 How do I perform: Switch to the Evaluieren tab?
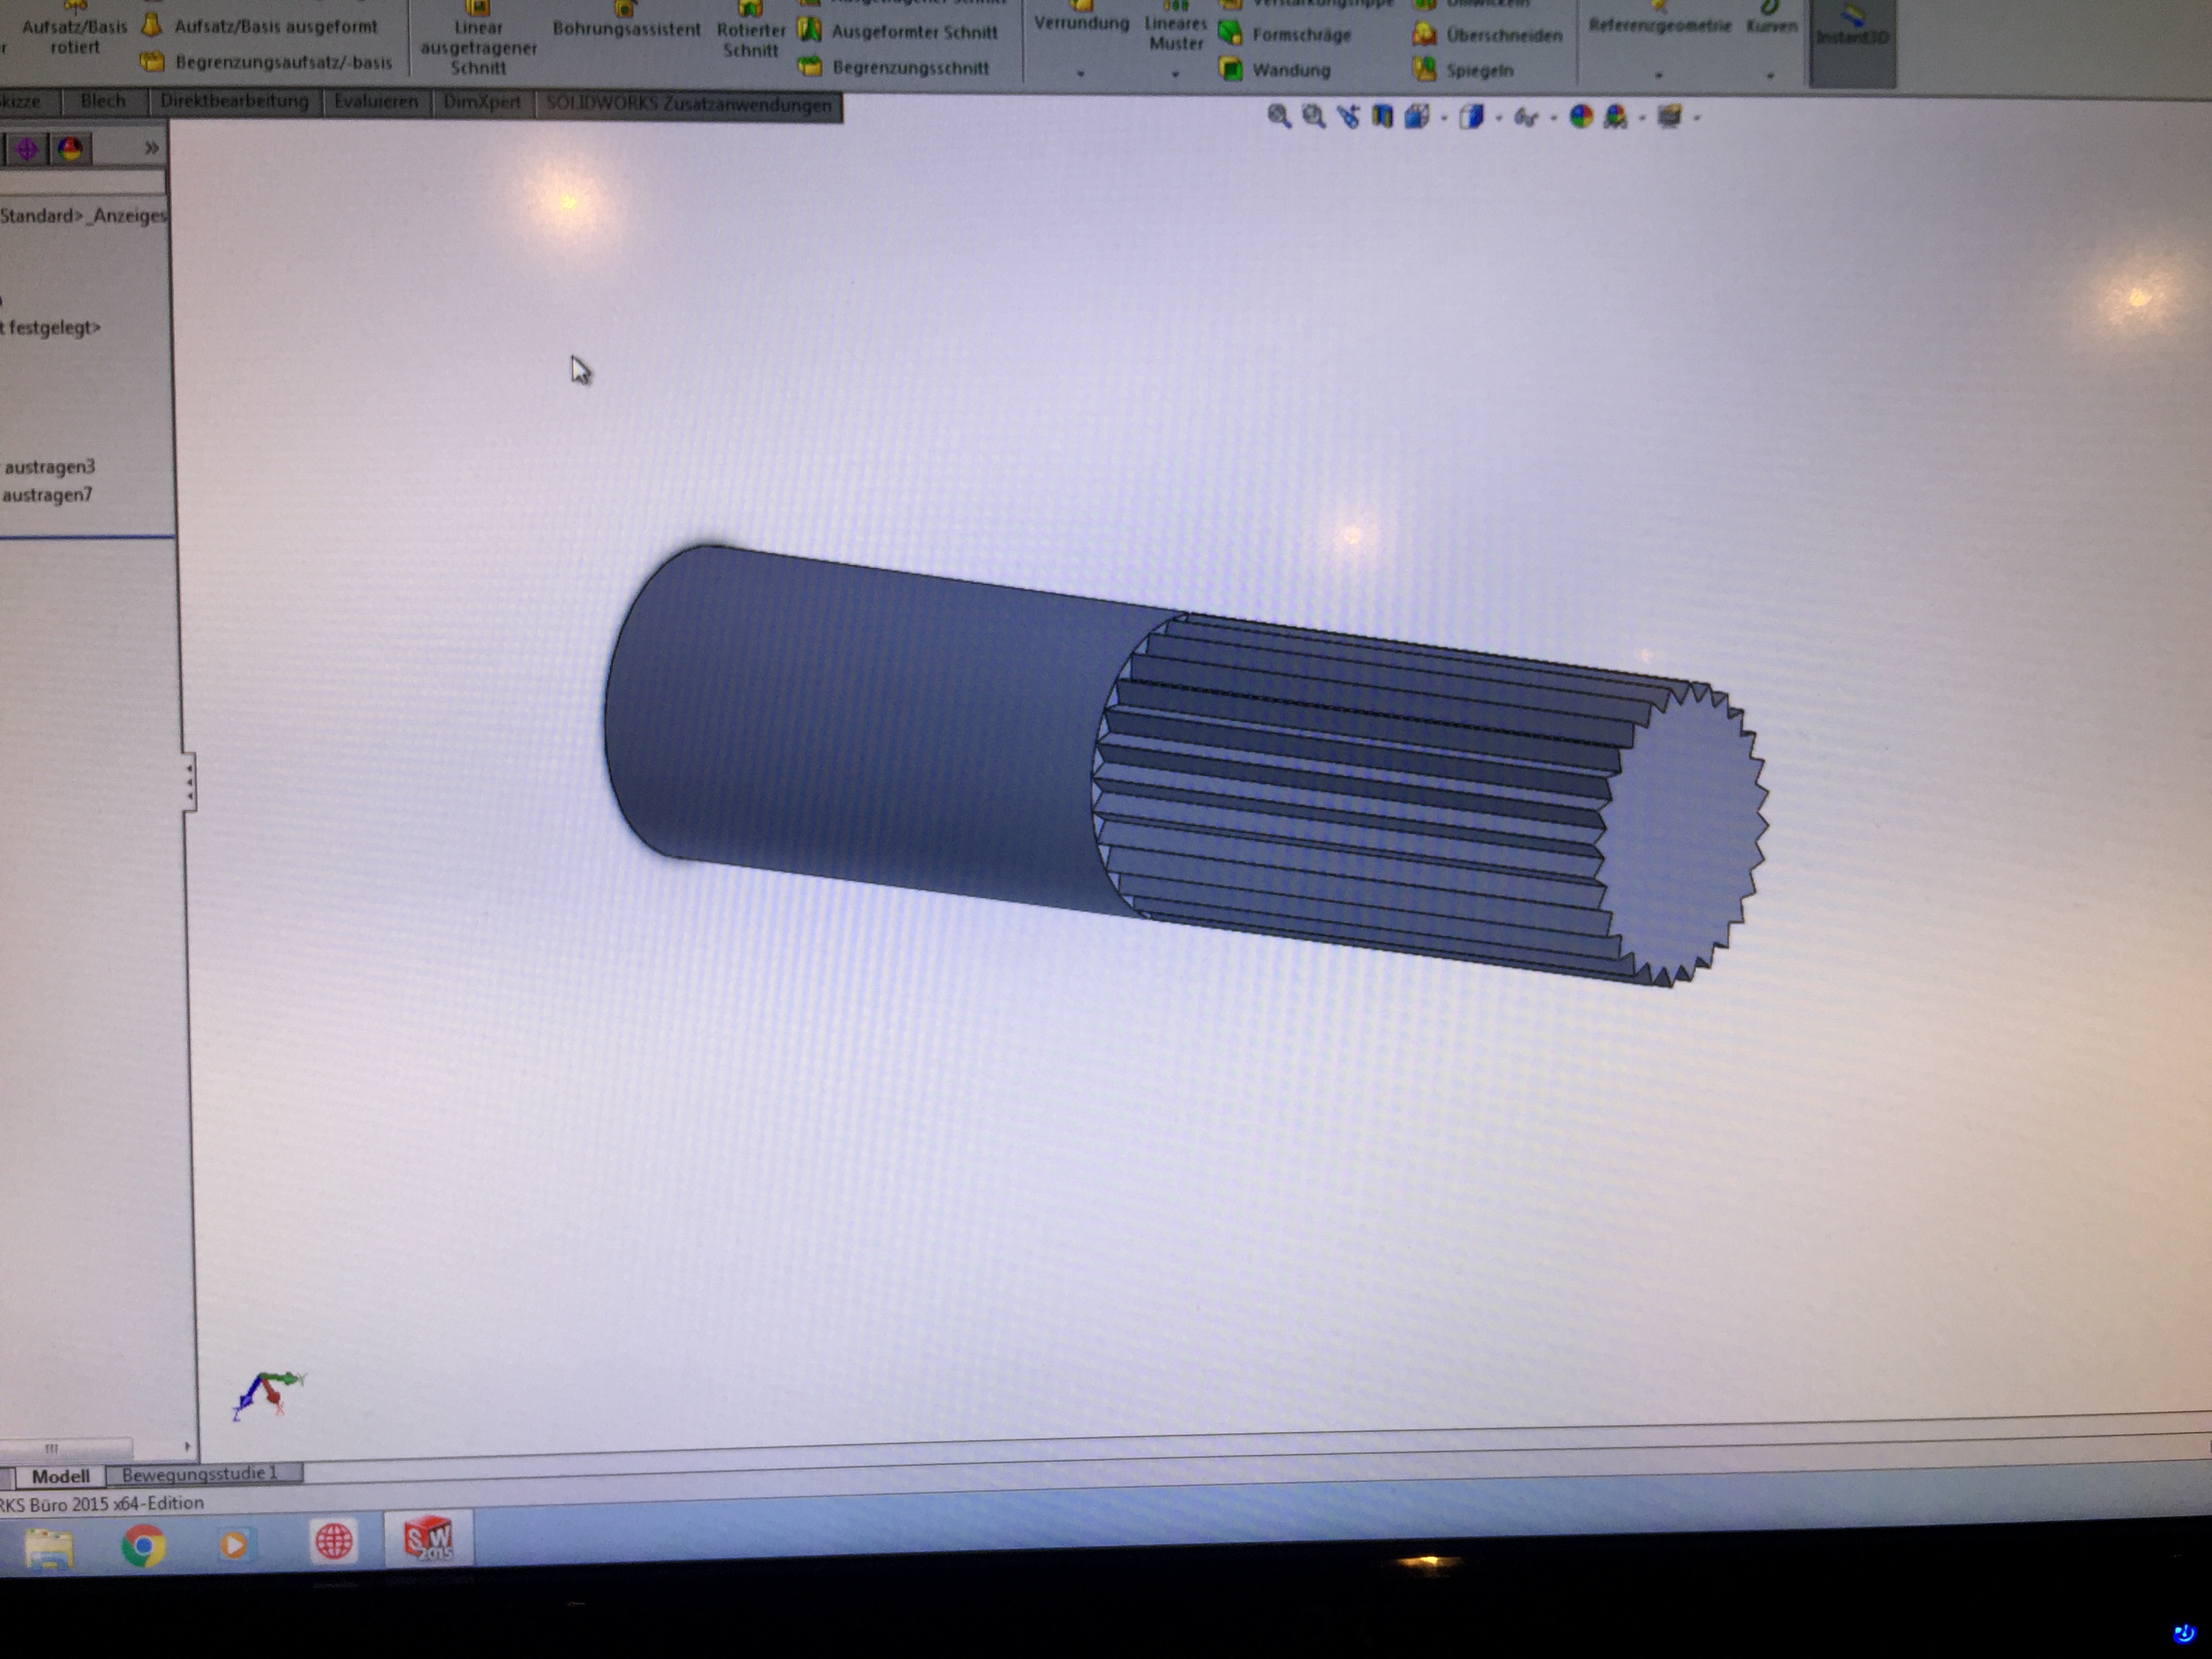pyautogui.click(x=376, y=102)
